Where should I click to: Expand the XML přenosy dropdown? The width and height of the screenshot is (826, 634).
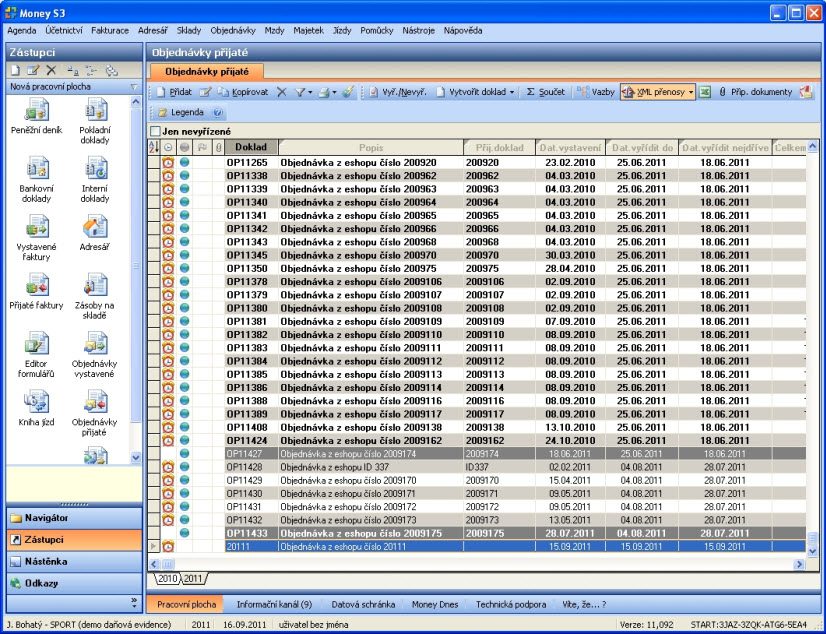click(691, 92)
